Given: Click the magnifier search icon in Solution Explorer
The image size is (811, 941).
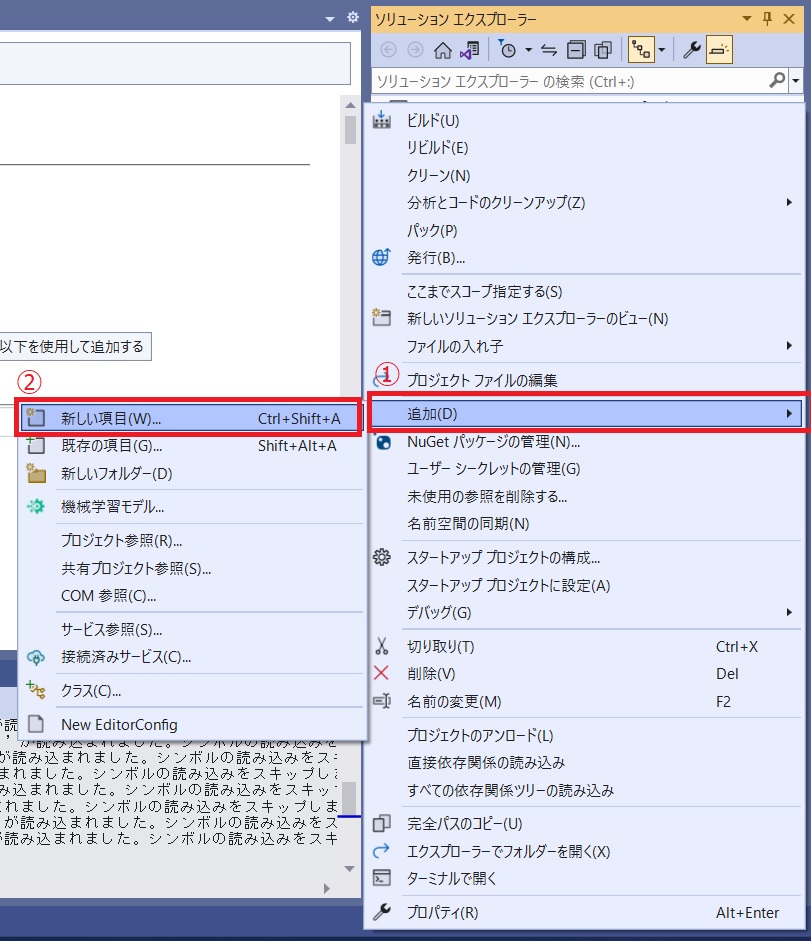Looking at the screenshot, I should [x=777, y=81].
